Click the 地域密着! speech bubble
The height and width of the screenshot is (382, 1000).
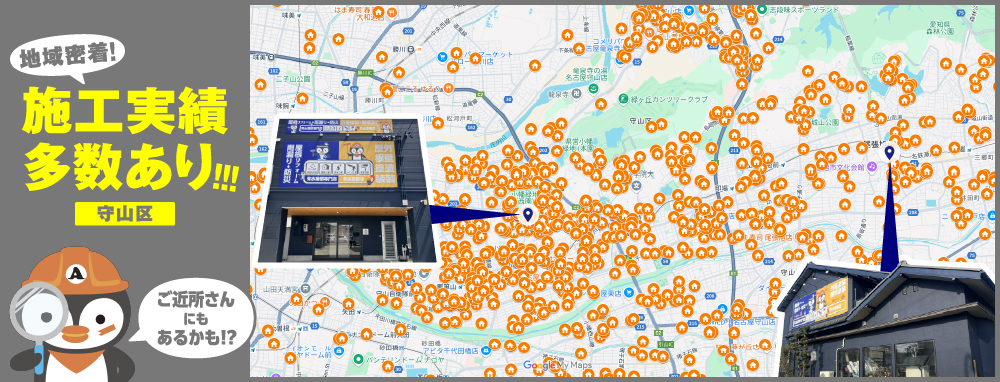point(67,57)
